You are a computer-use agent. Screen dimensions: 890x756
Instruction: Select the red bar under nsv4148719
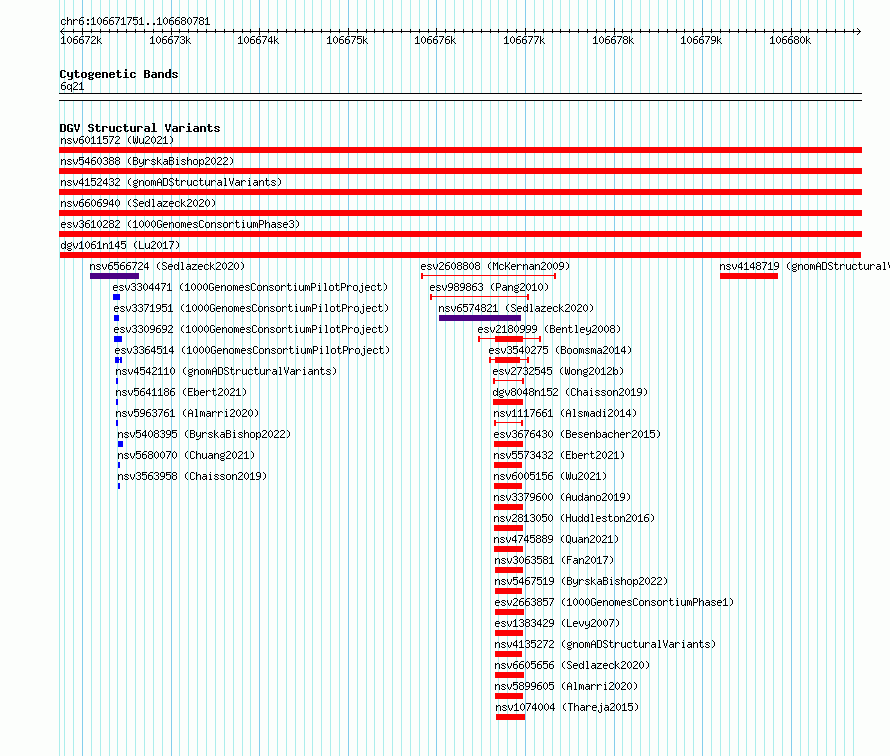(x=749, y=276)
